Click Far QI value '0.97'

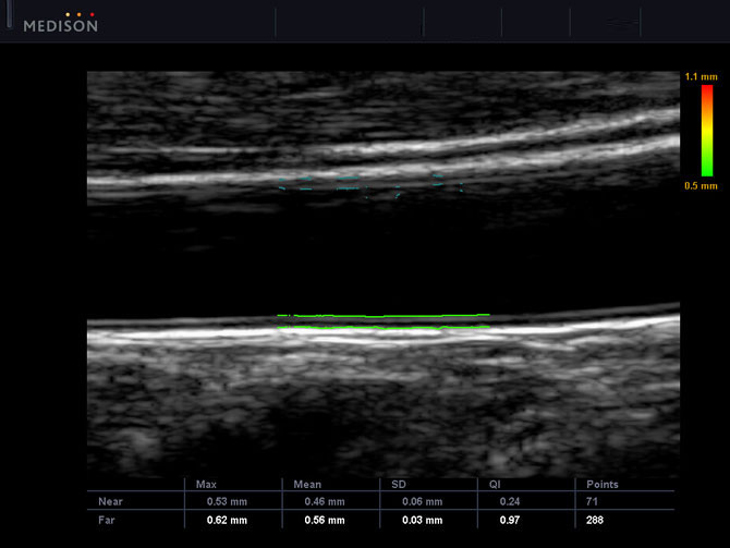point(509,520)
